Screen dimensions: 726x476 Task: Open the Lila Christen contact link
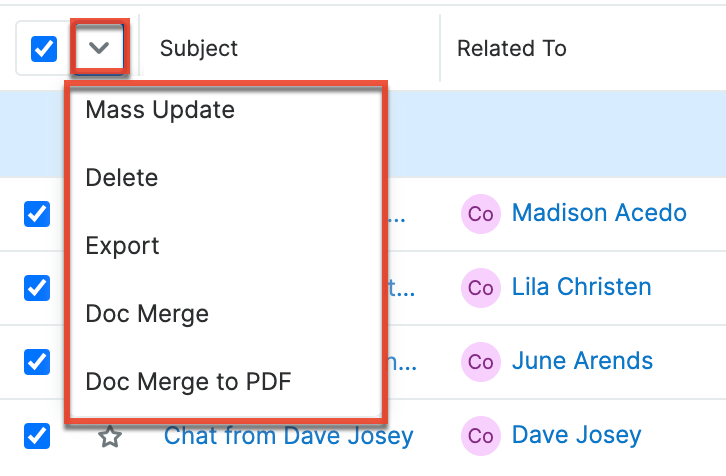click(581, 287)
